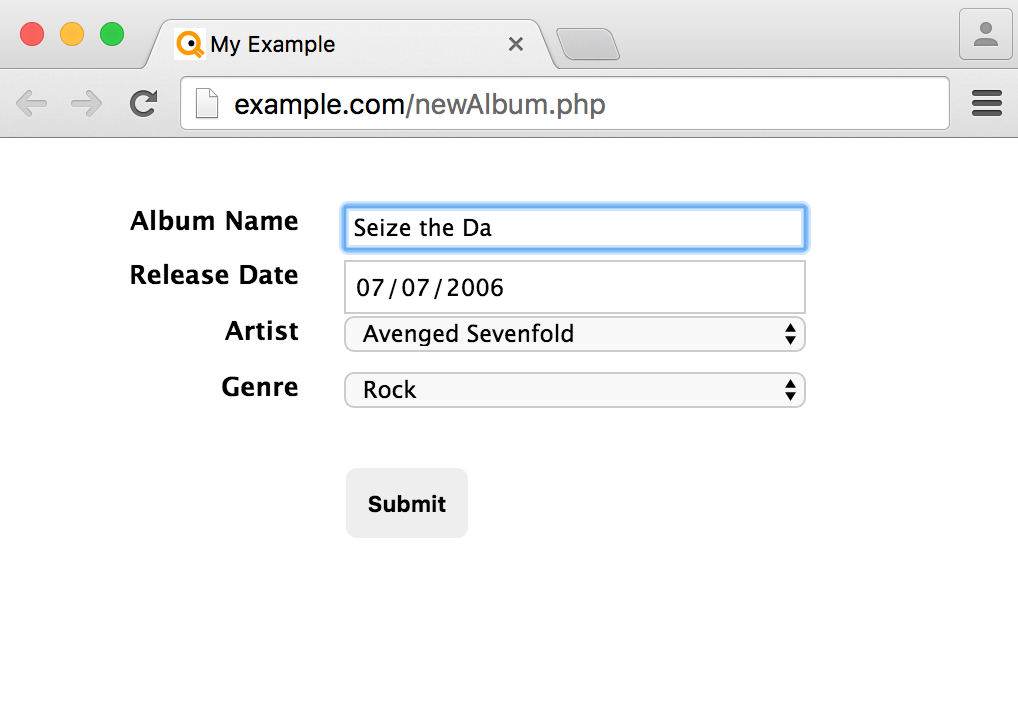Open the hamburger menu icon

(x=986, y=103)
